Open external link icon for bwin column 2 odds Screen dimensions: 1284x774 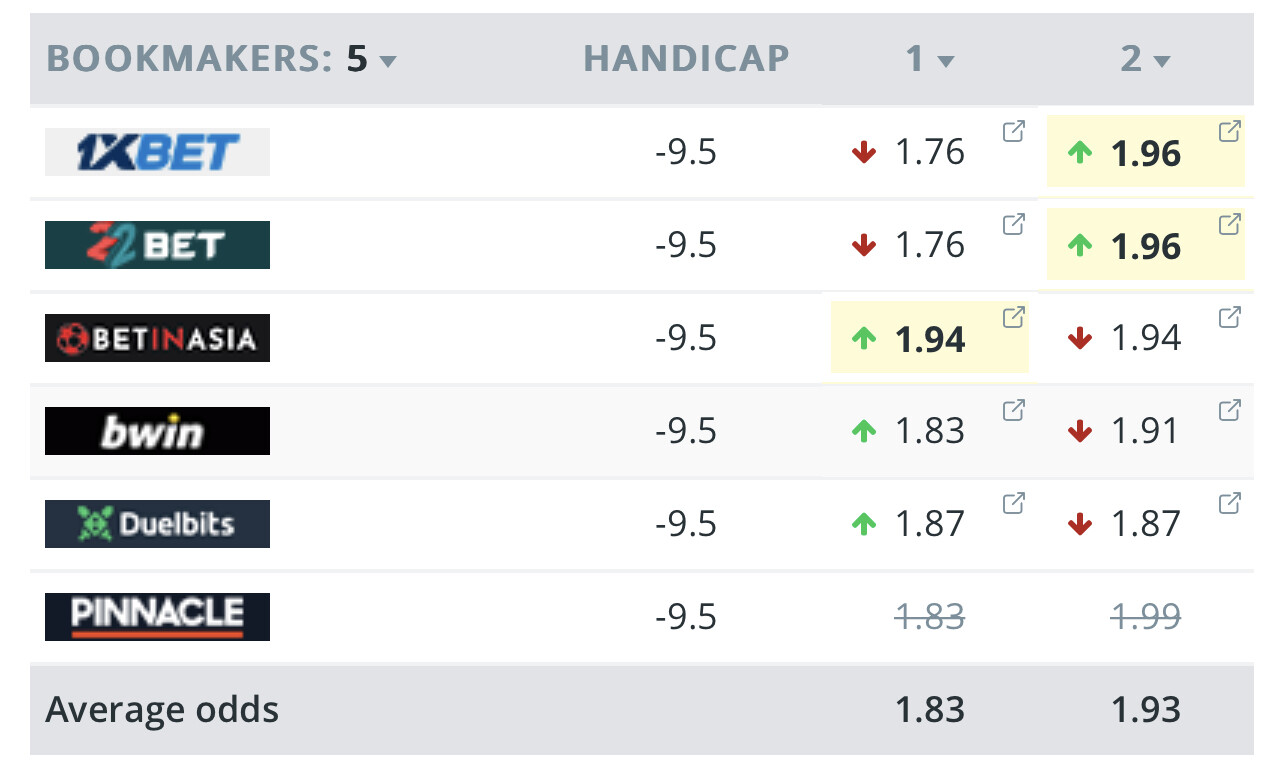[x=1229, y=410]
